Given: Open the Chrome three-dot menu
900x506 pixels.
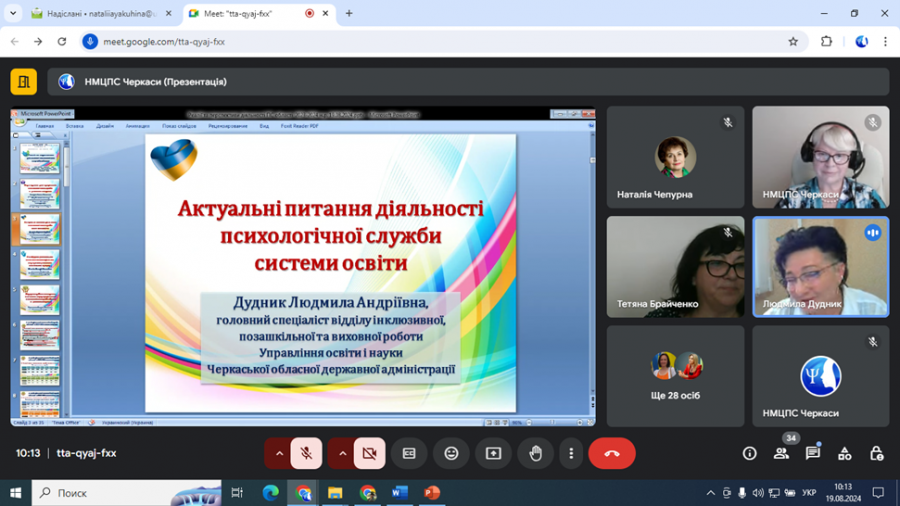Looking at the screenshot, I should point(885,41).
